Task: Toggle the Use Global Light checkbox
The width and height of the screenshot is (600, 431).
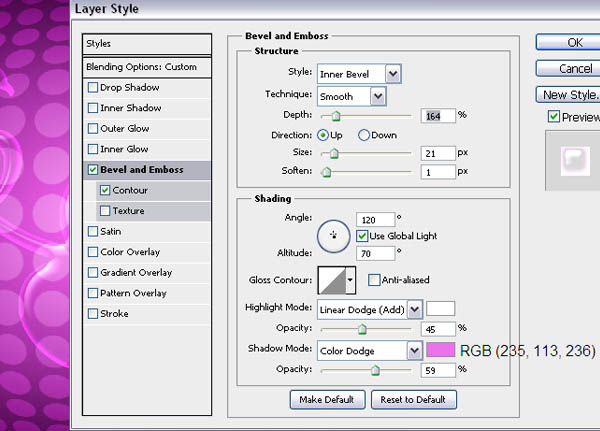Action: click(x=363, y=235)
